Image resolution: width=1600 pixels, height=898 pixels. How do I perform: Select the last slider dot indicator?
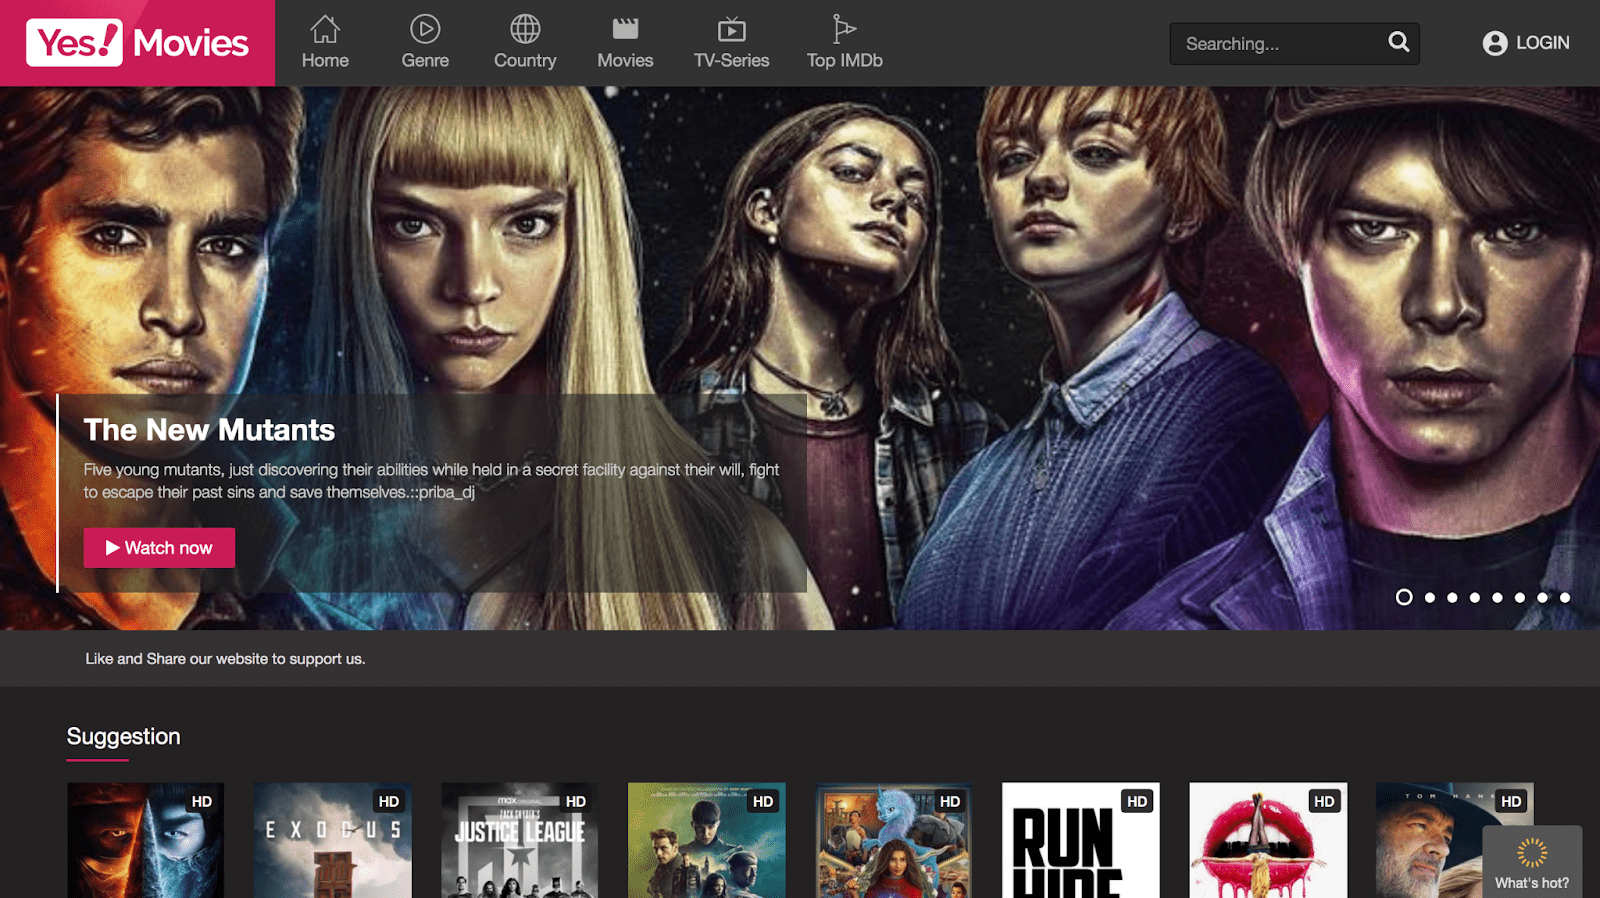pos(1565,597)
